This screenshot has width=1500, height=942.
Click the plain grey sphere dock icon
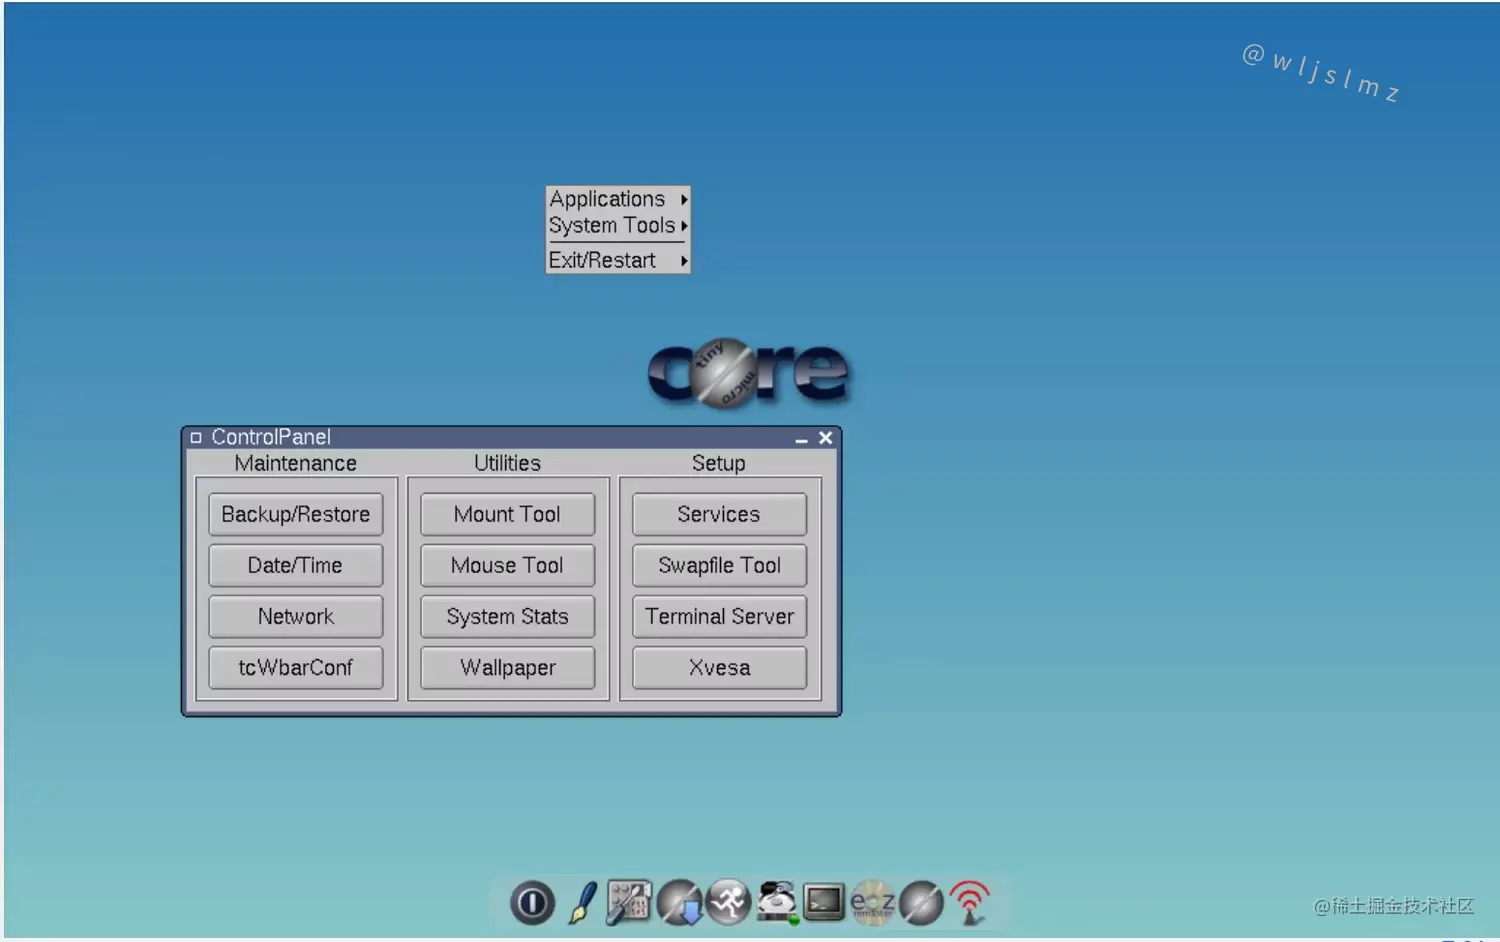(x=921, y=903)
